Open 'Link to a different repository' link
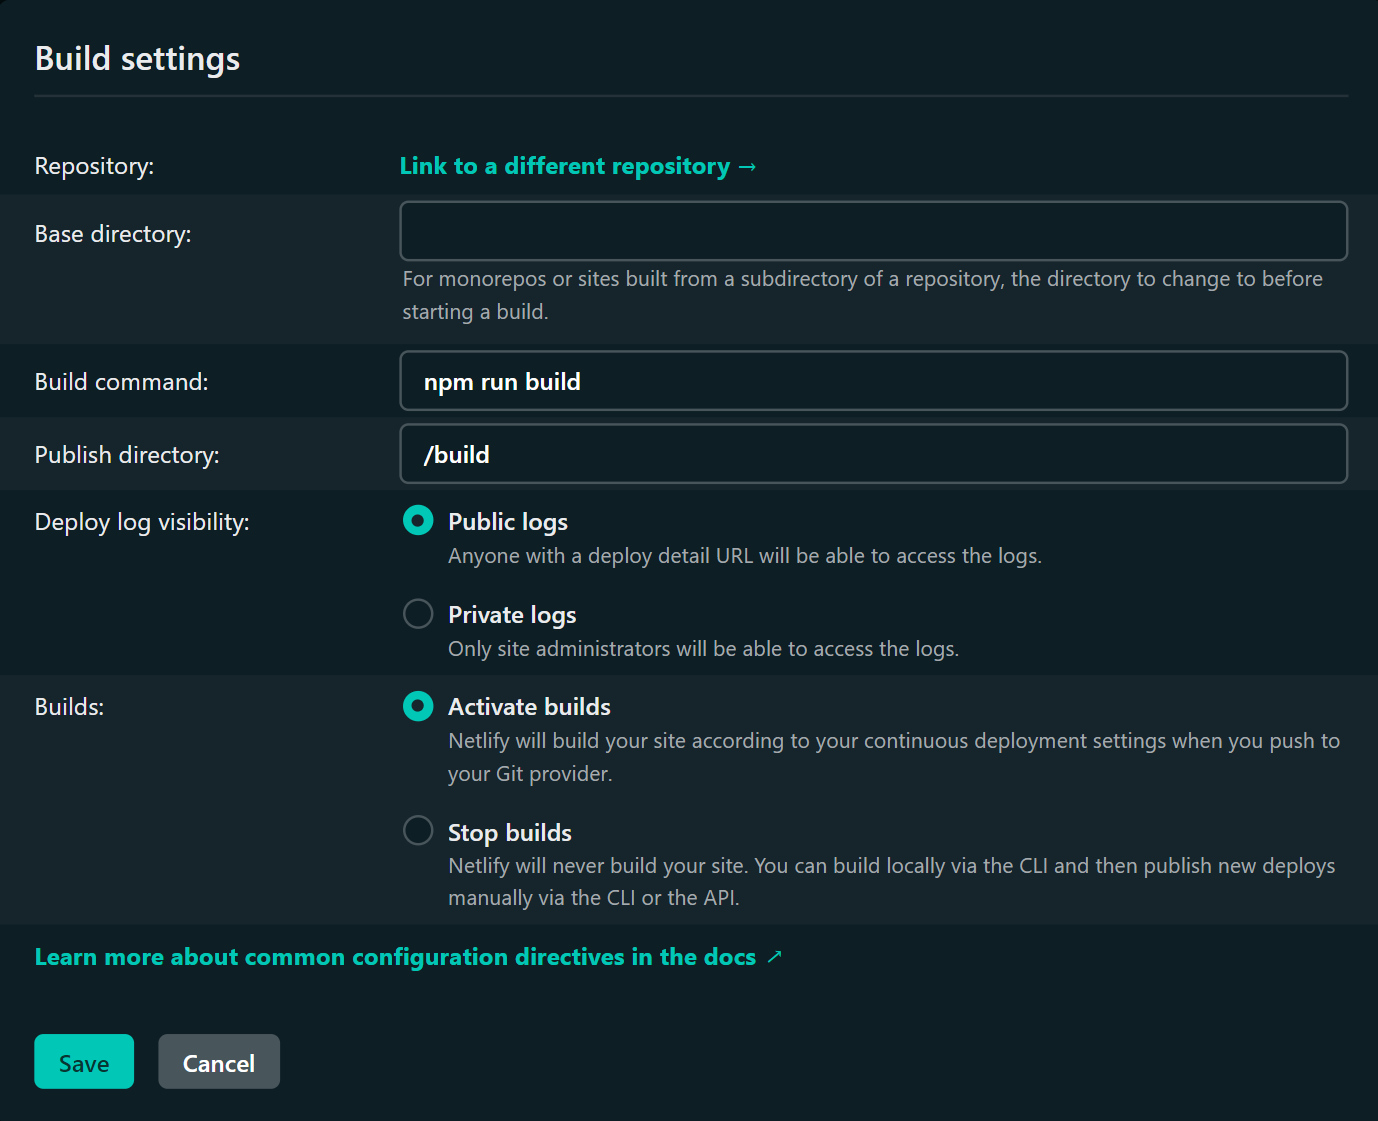The width and height of the screenshot is (1378, 1121). 565,166
